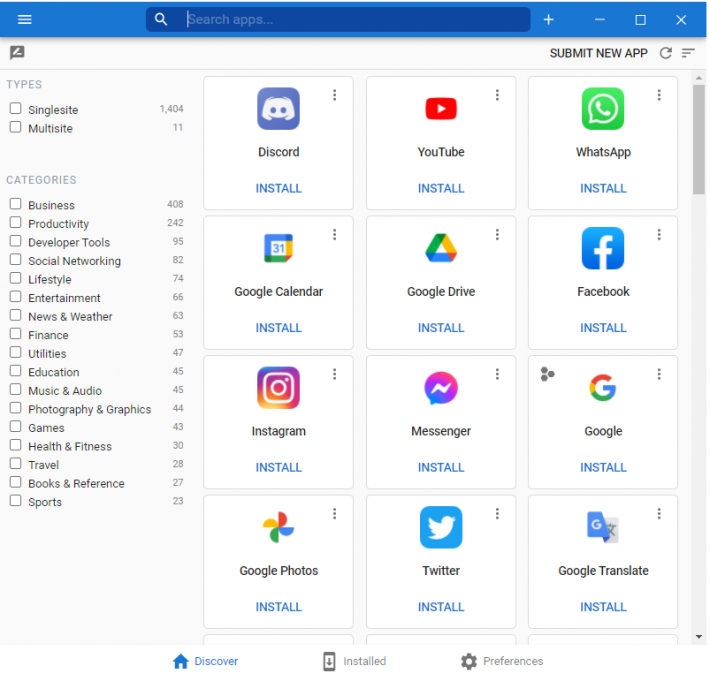The width and height of the screenshot is (710, 681).
Task: Enable the Business category filter
Action: 15,204
